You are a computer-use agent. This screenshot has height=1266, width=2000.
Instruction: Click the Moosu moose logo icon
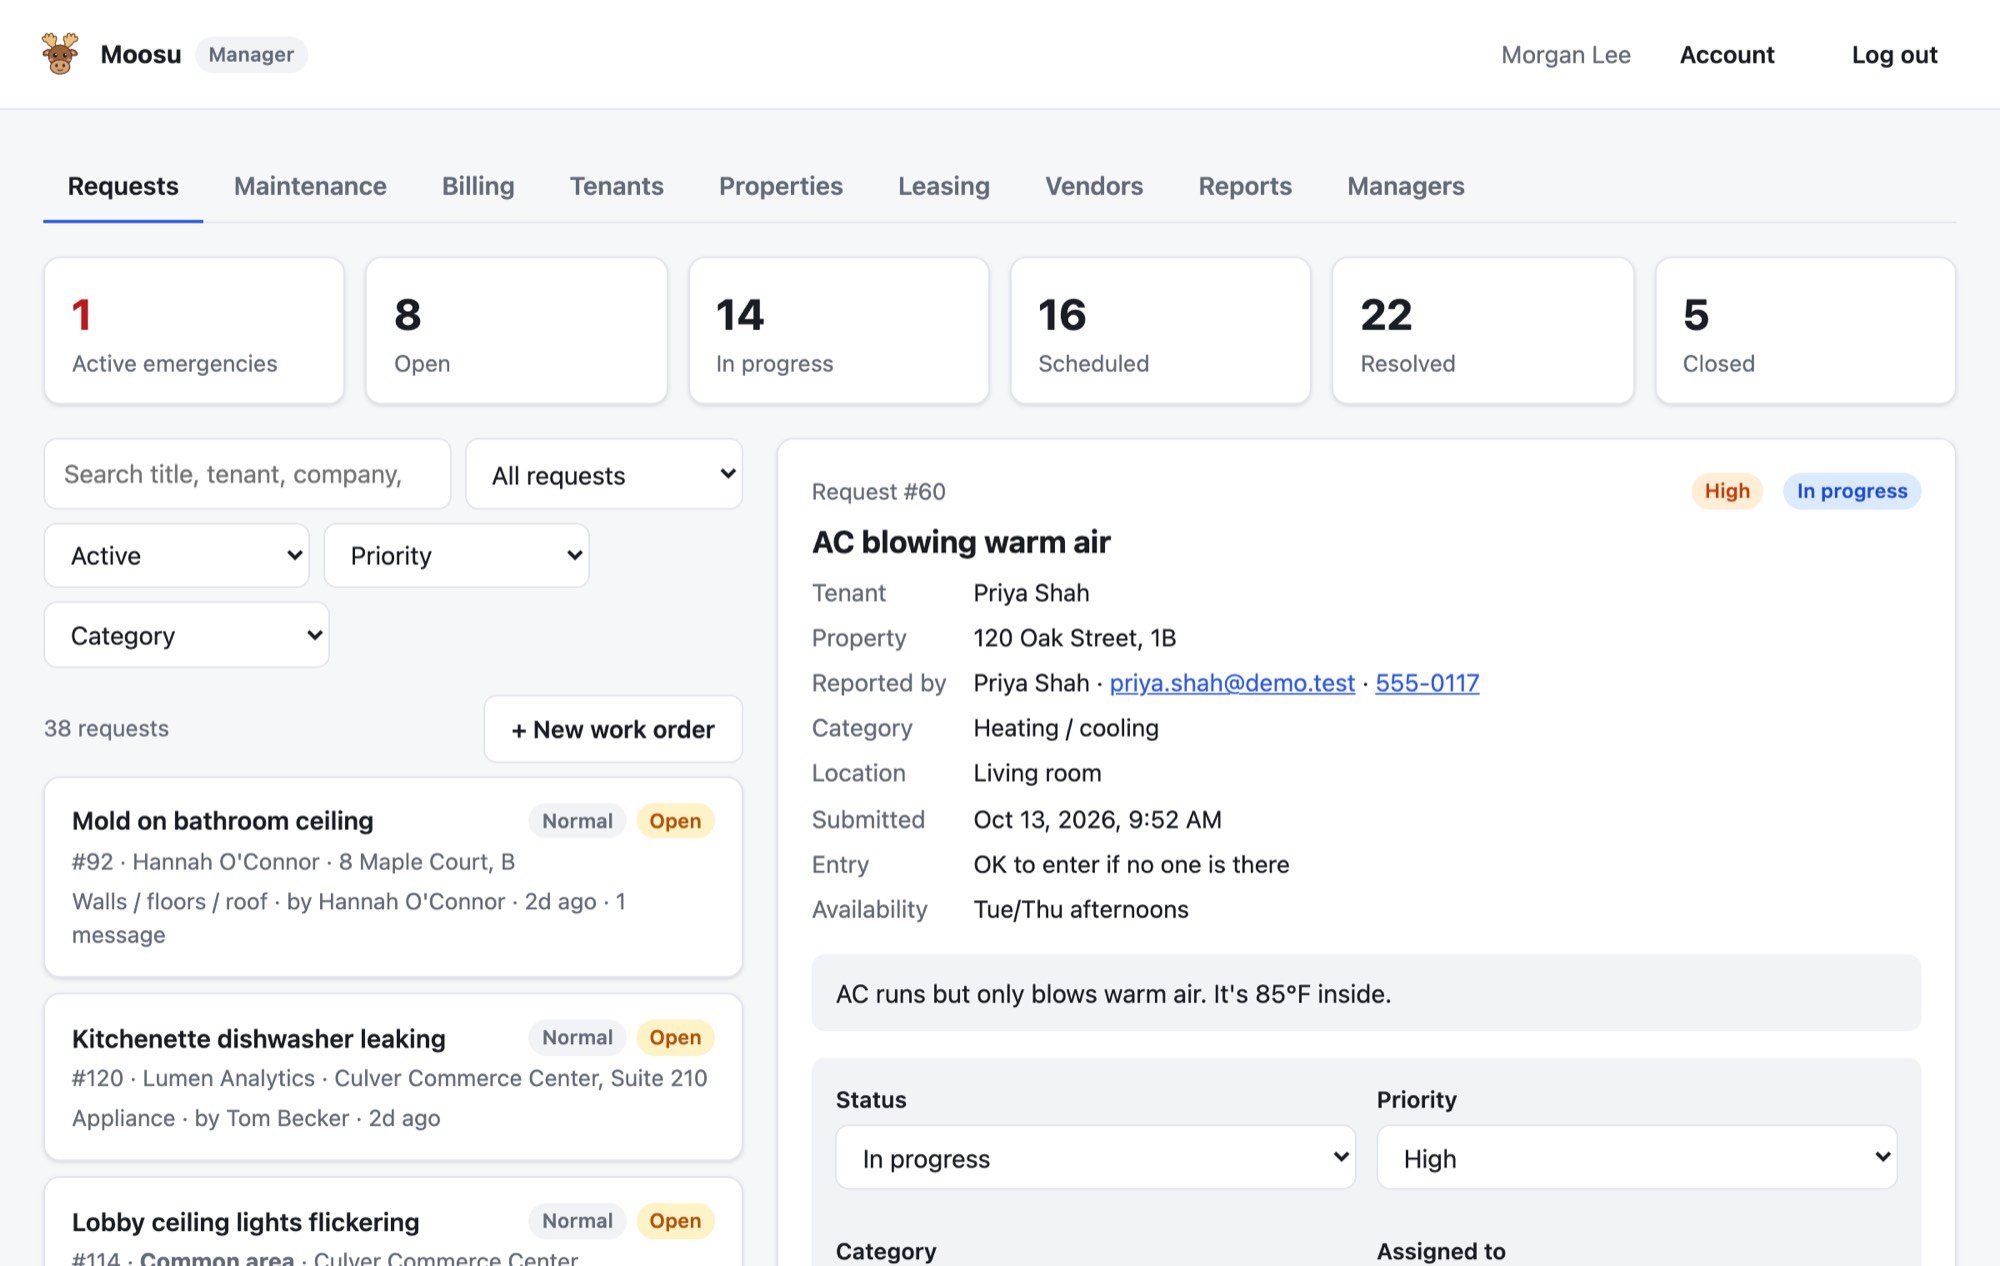point(60,54)
